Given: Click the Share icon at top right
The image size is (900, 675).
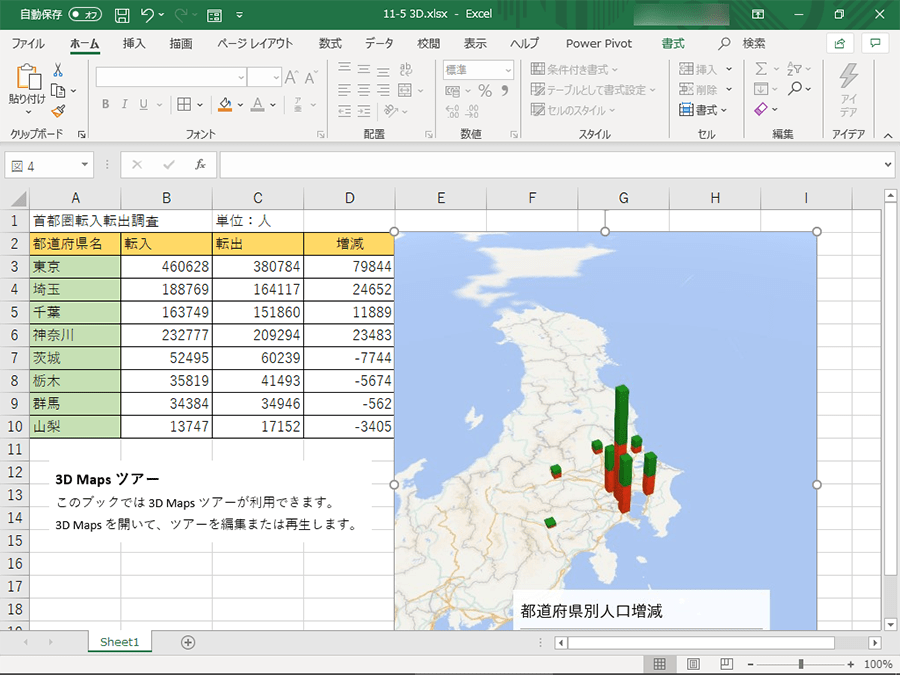Looking at the screenshot, I should click(840, 43).
